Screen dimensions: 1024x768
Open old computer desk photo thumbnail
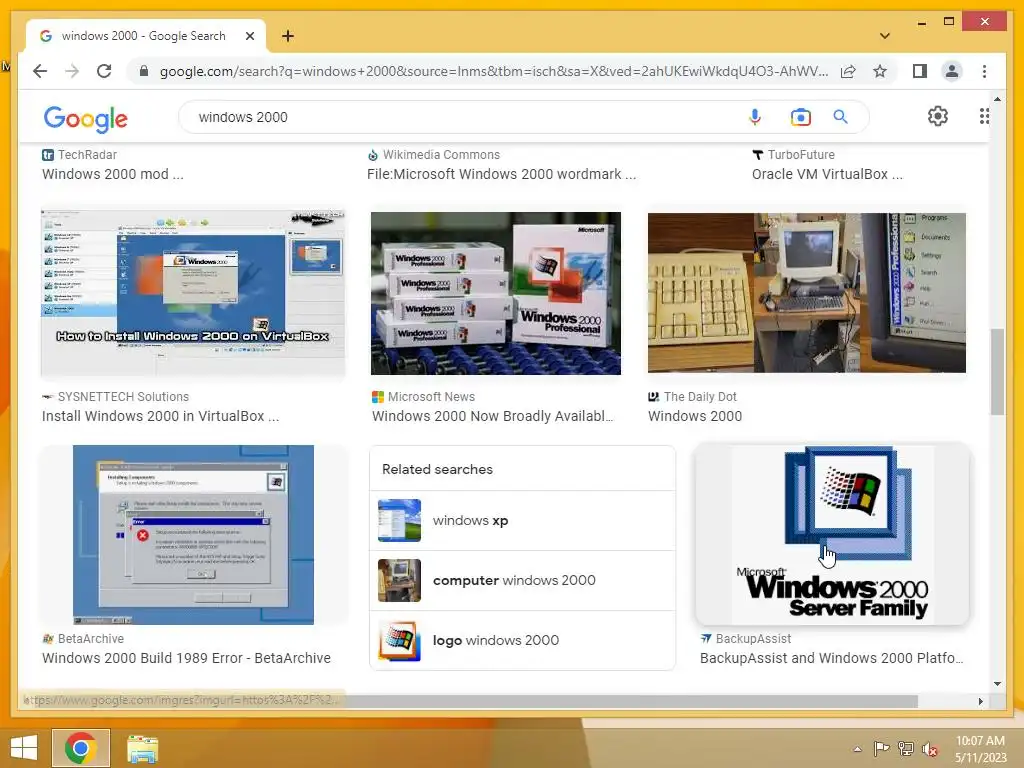click(807, 293)
